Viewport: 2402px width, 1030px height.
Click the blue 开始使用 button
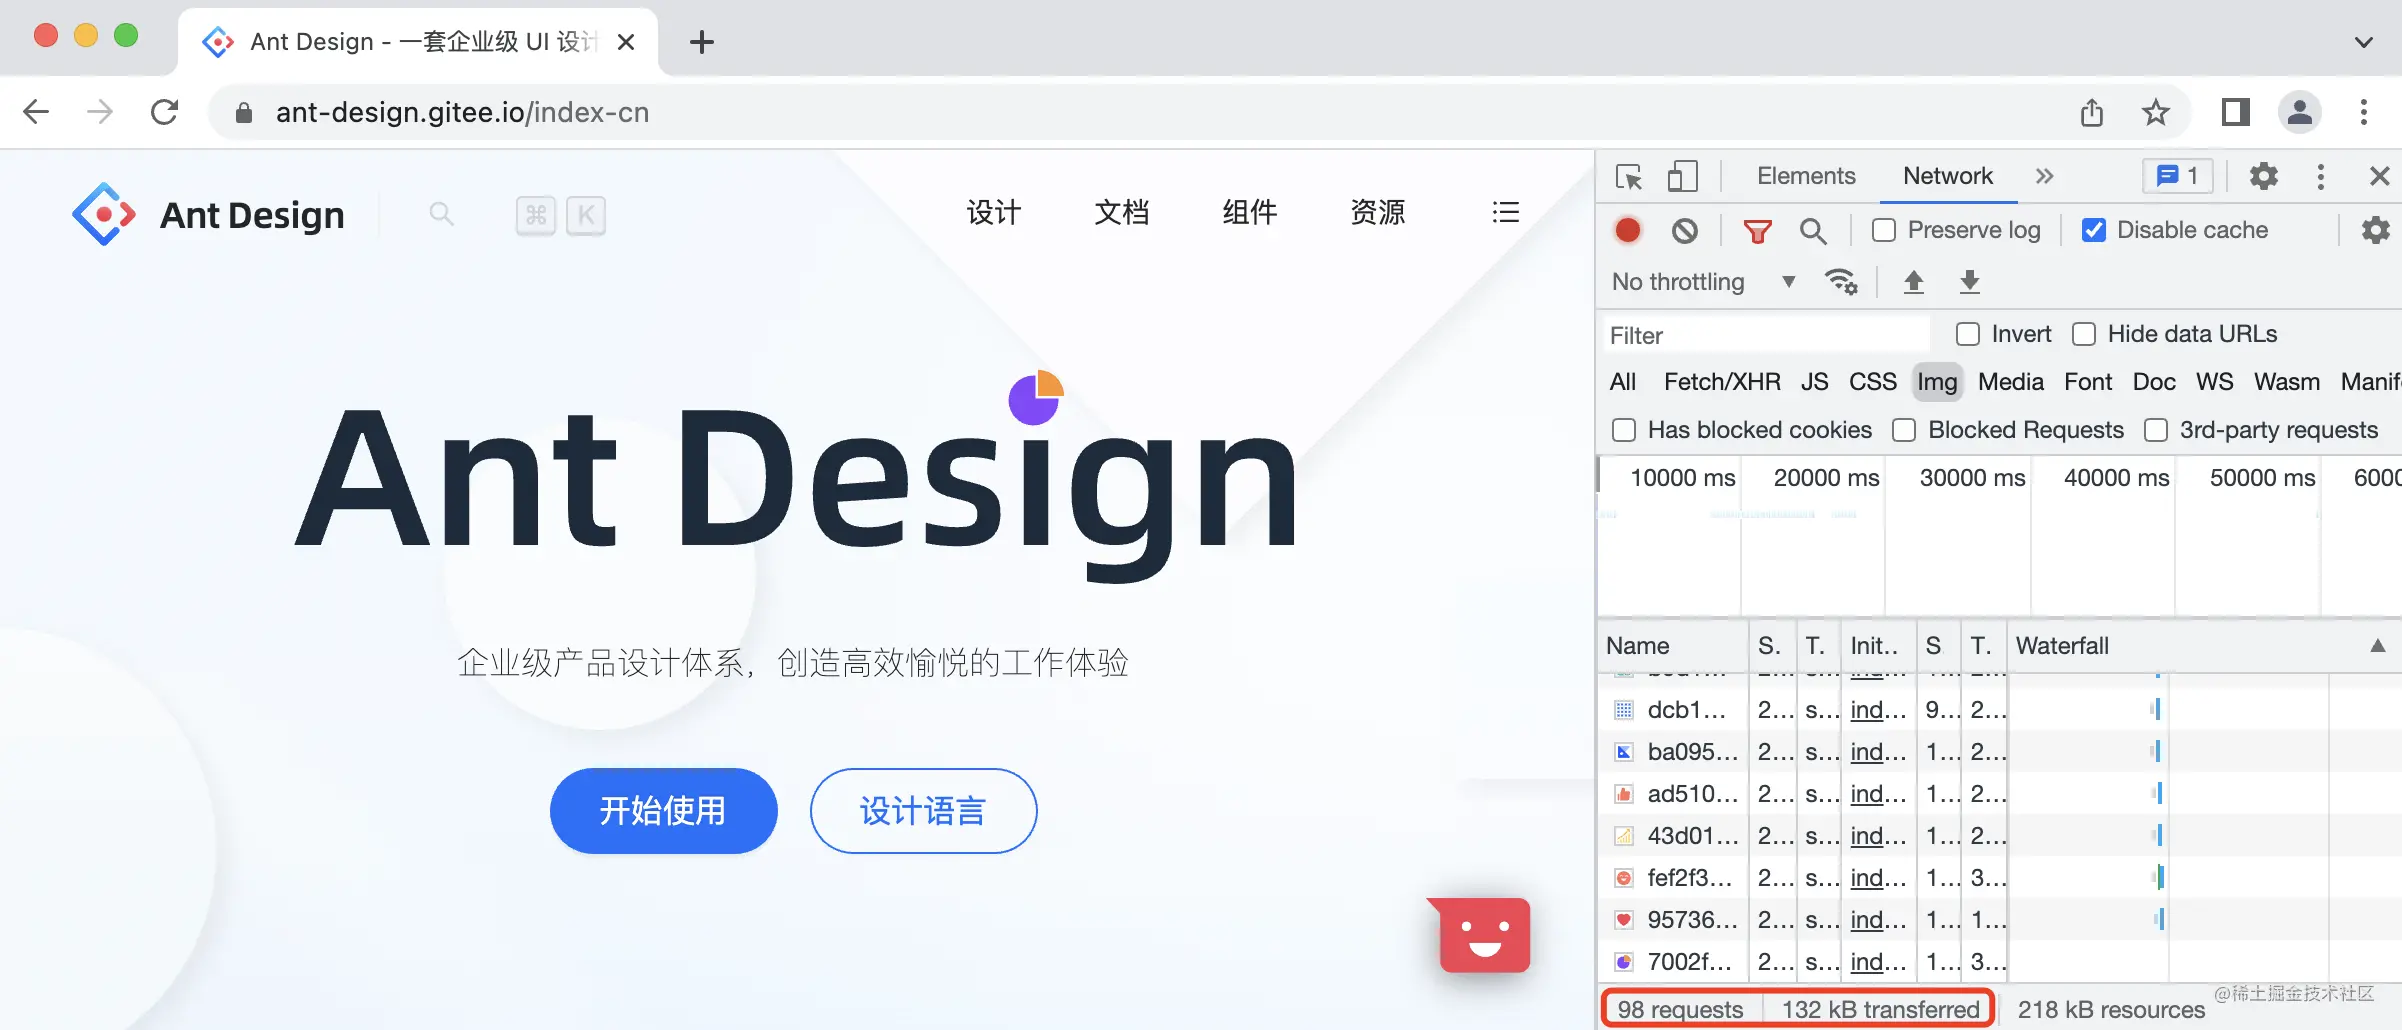tap(663, 810)
